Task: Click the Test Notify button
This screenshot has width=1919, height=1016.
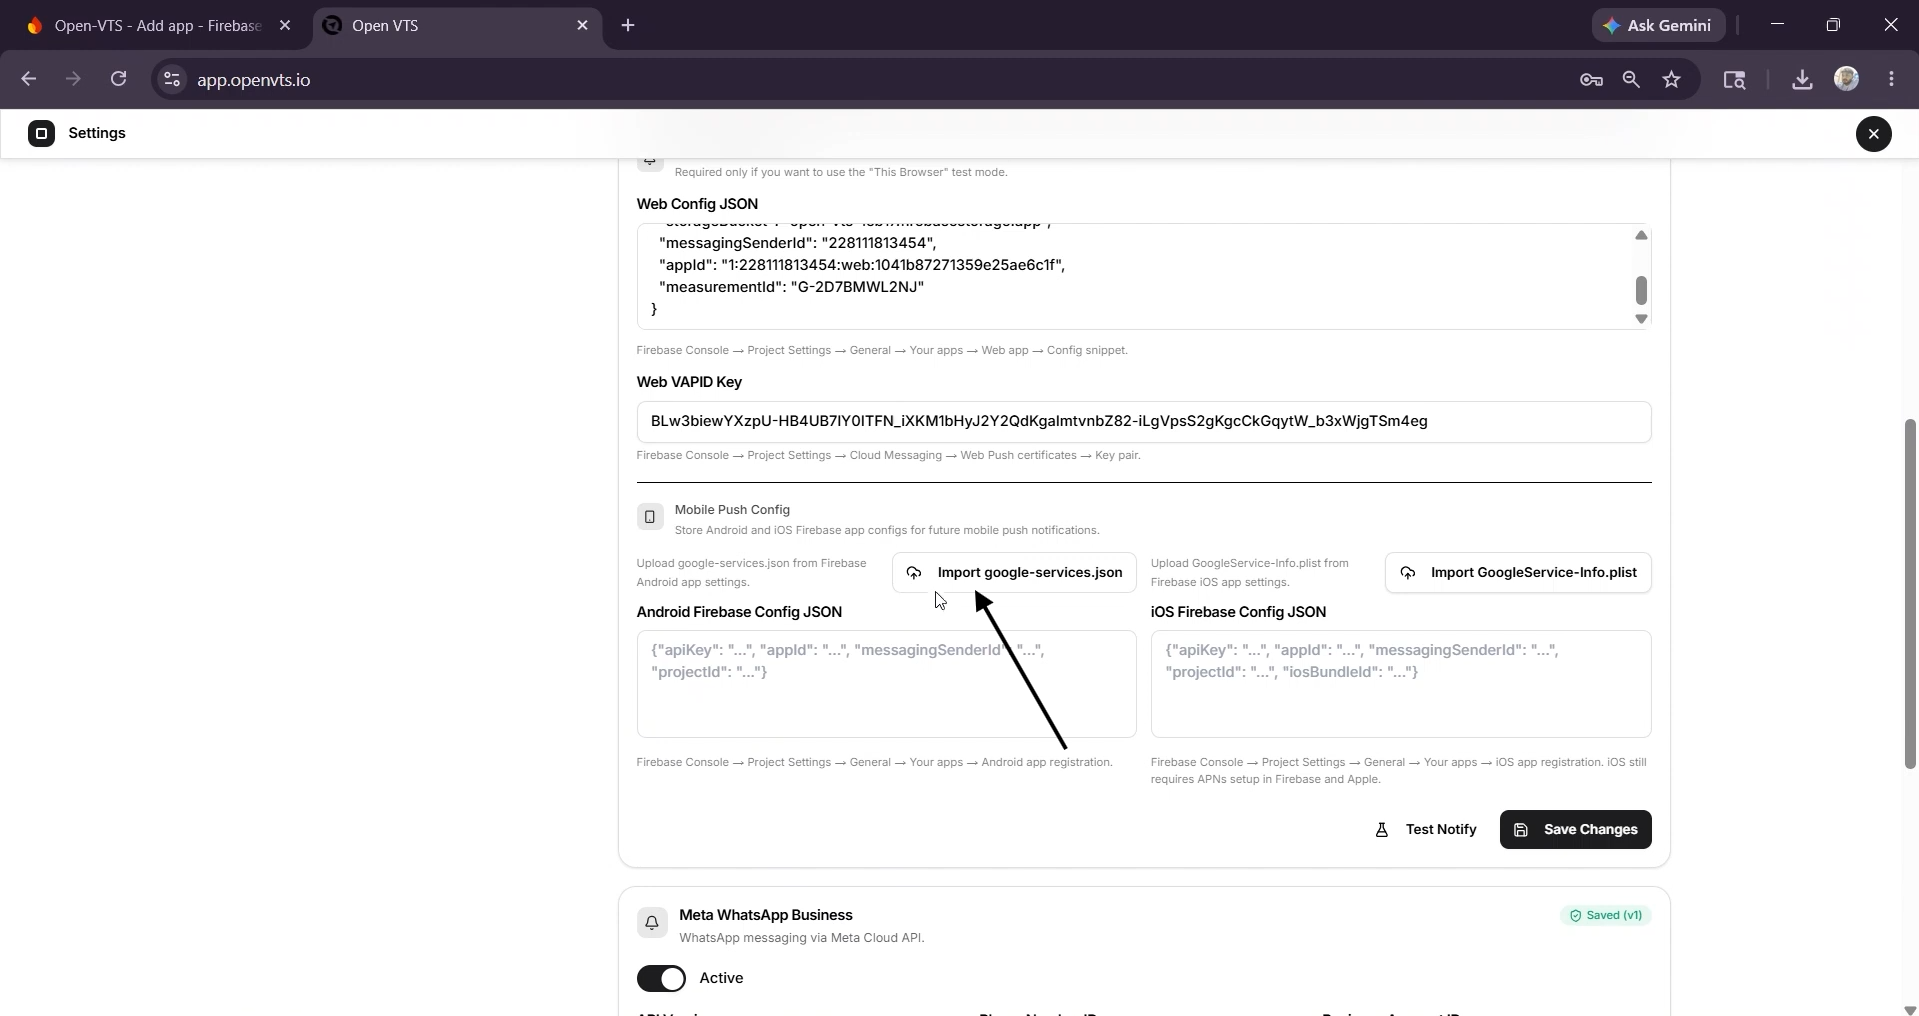Action: (x=1426, y=829)
